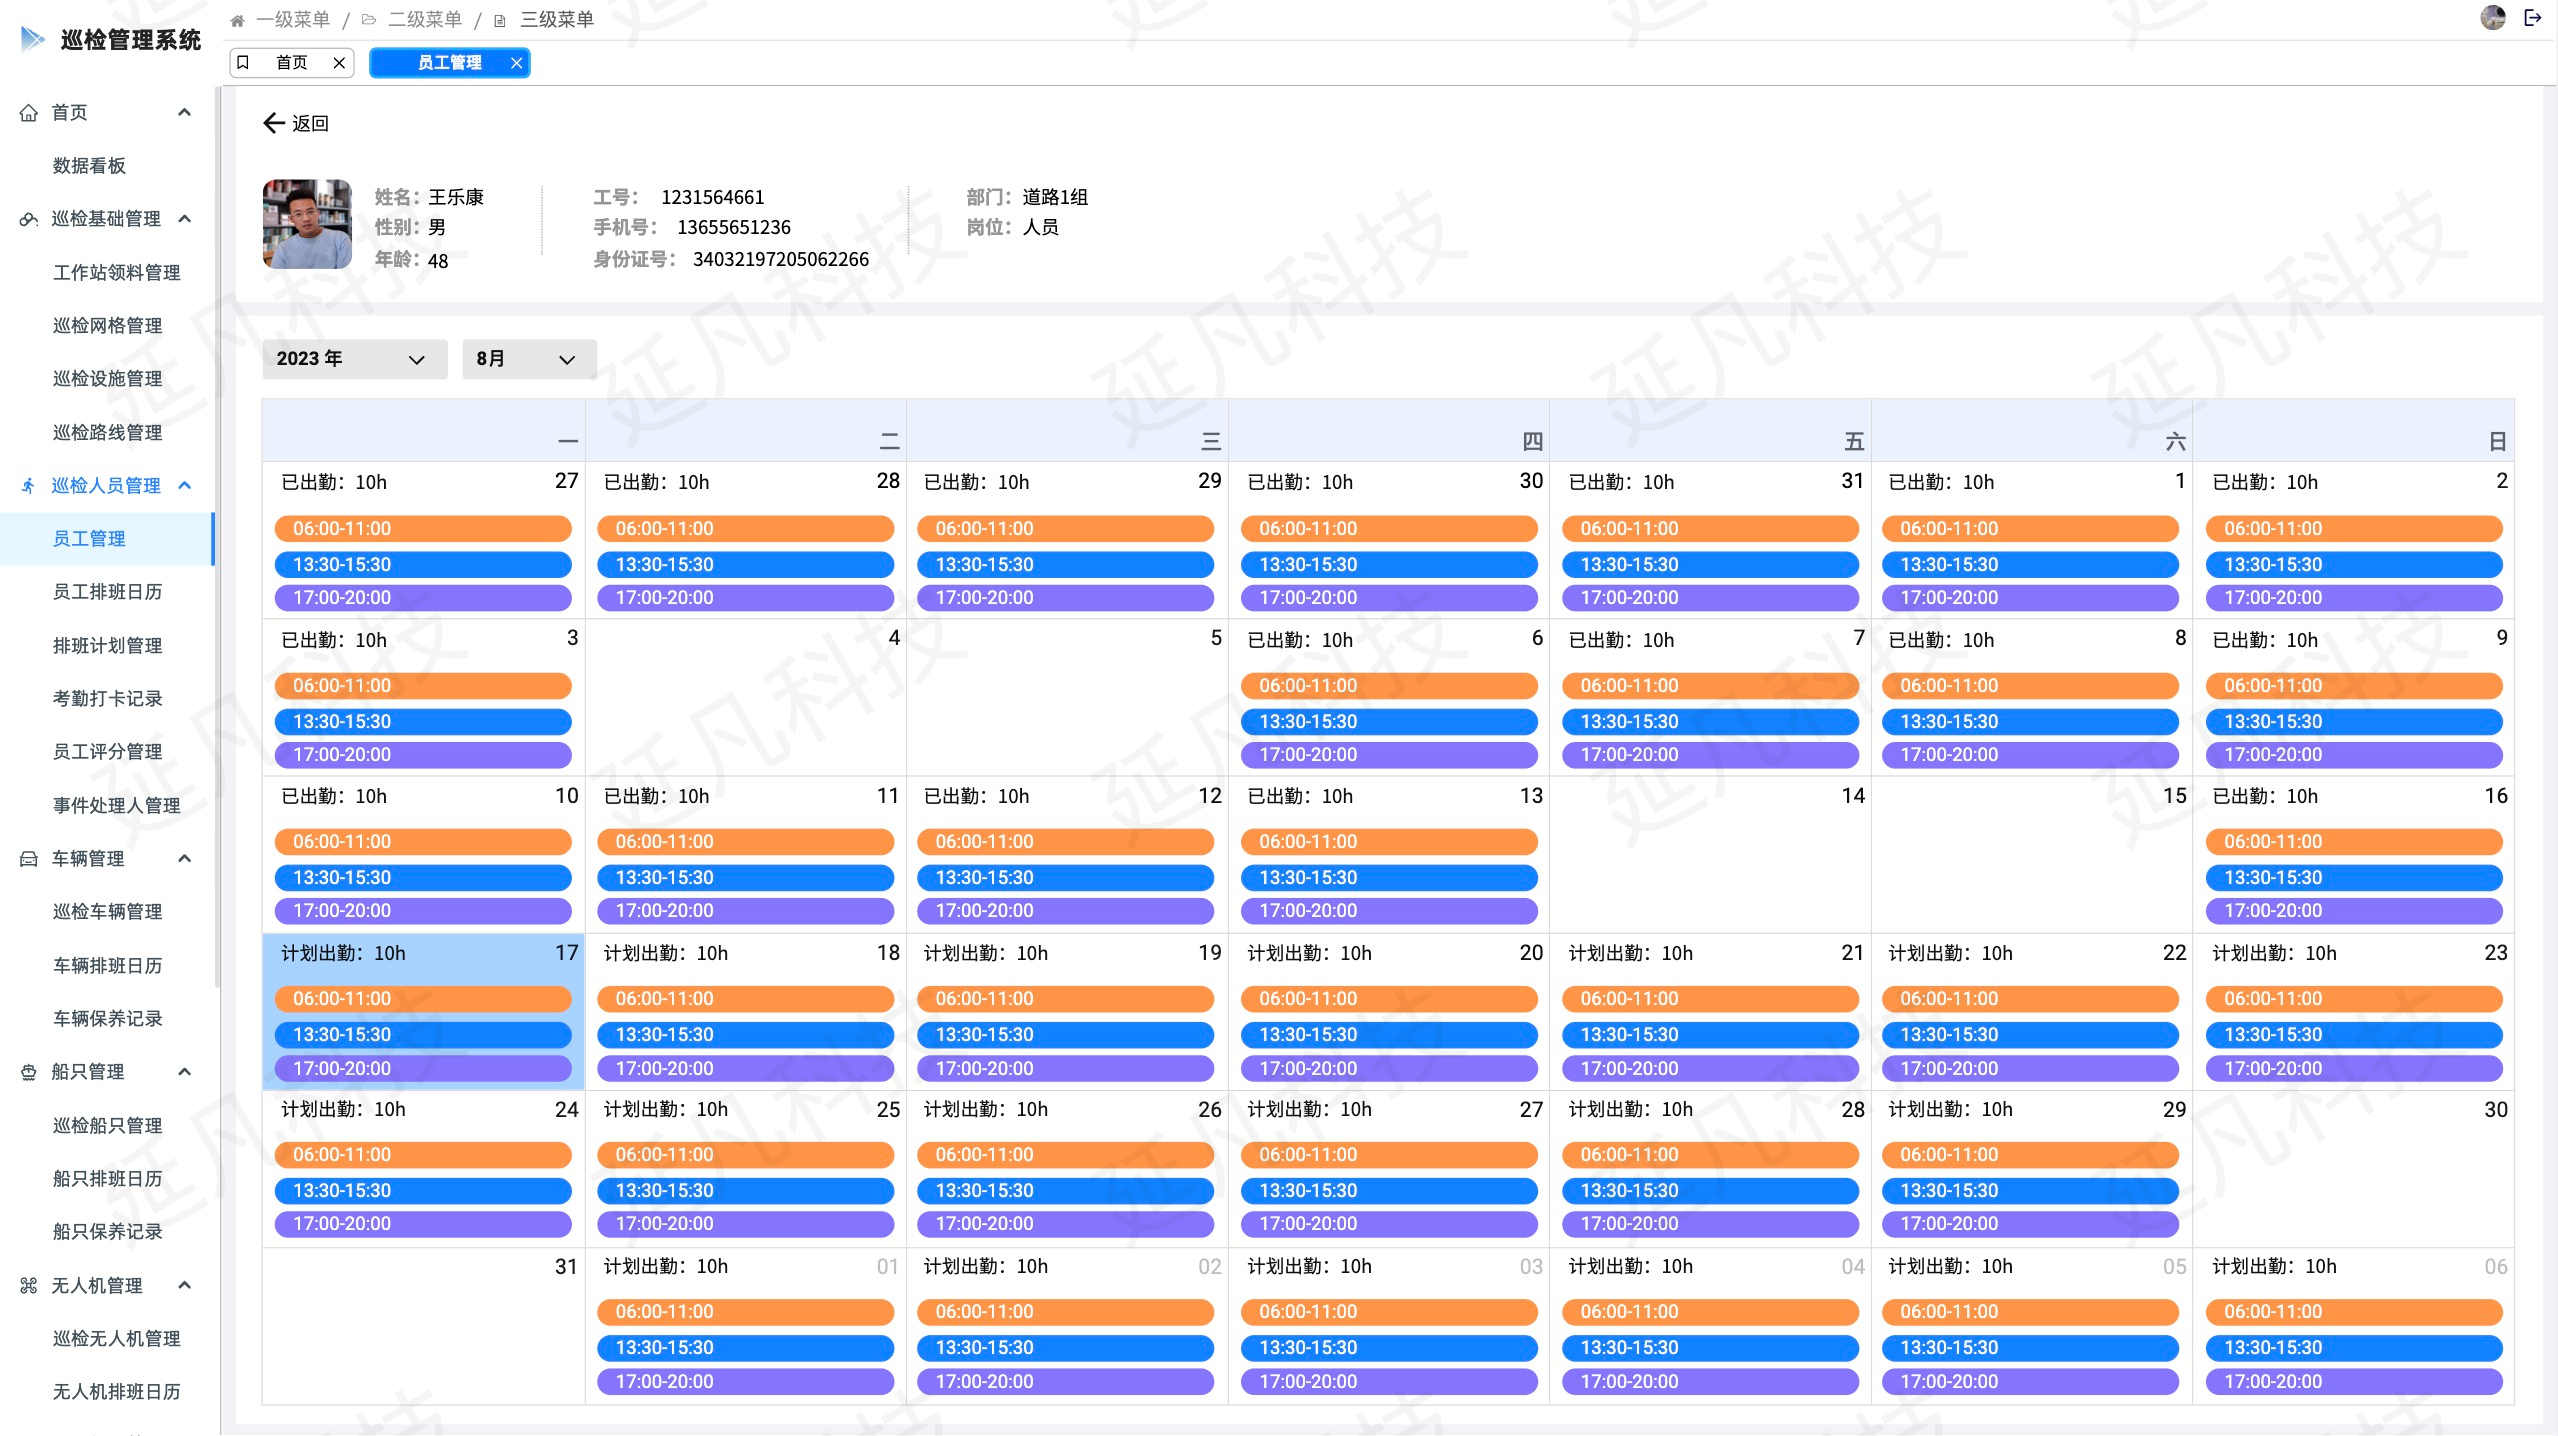Click orange 06:00-11:00 shift on day 17
Screen dimensions: 2558x1436
[423, 999]
